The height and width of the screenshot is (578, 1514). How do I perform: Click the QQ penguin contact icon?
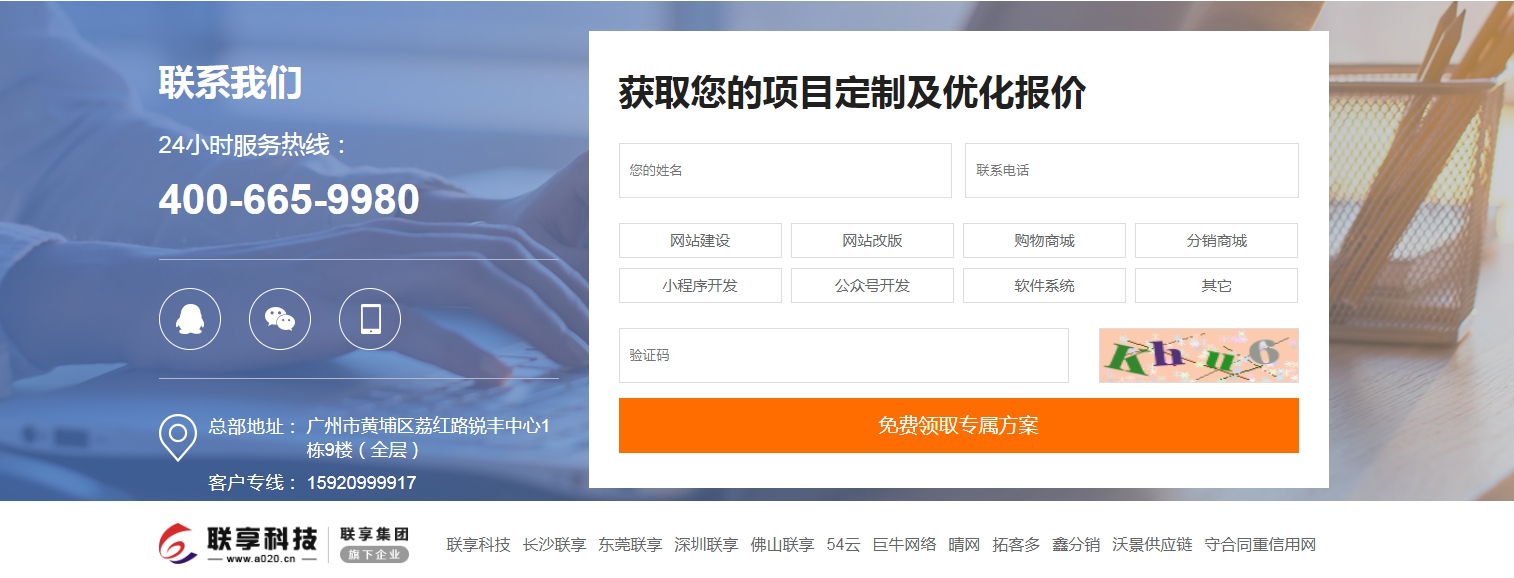tap(189, 319)
